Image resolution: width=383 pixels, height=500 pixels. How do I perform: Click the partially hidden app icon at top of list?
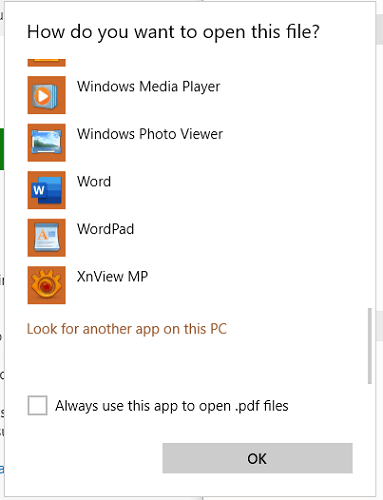pos(46,63)
